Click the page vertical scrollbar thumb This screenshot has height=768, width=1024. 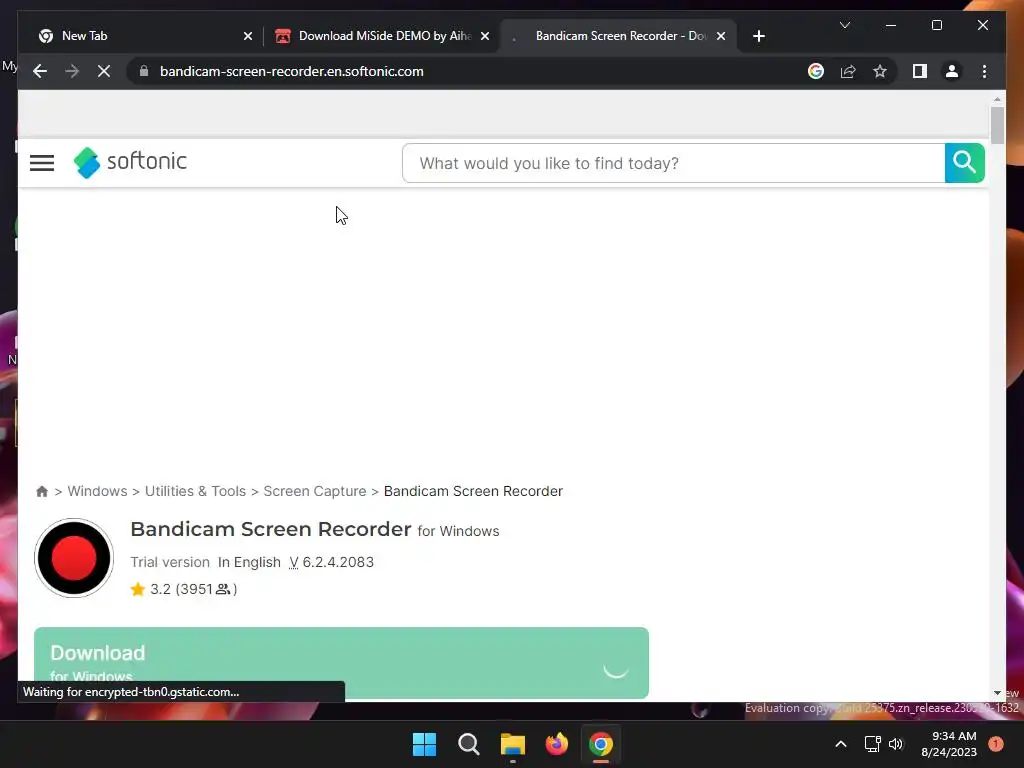997,125
